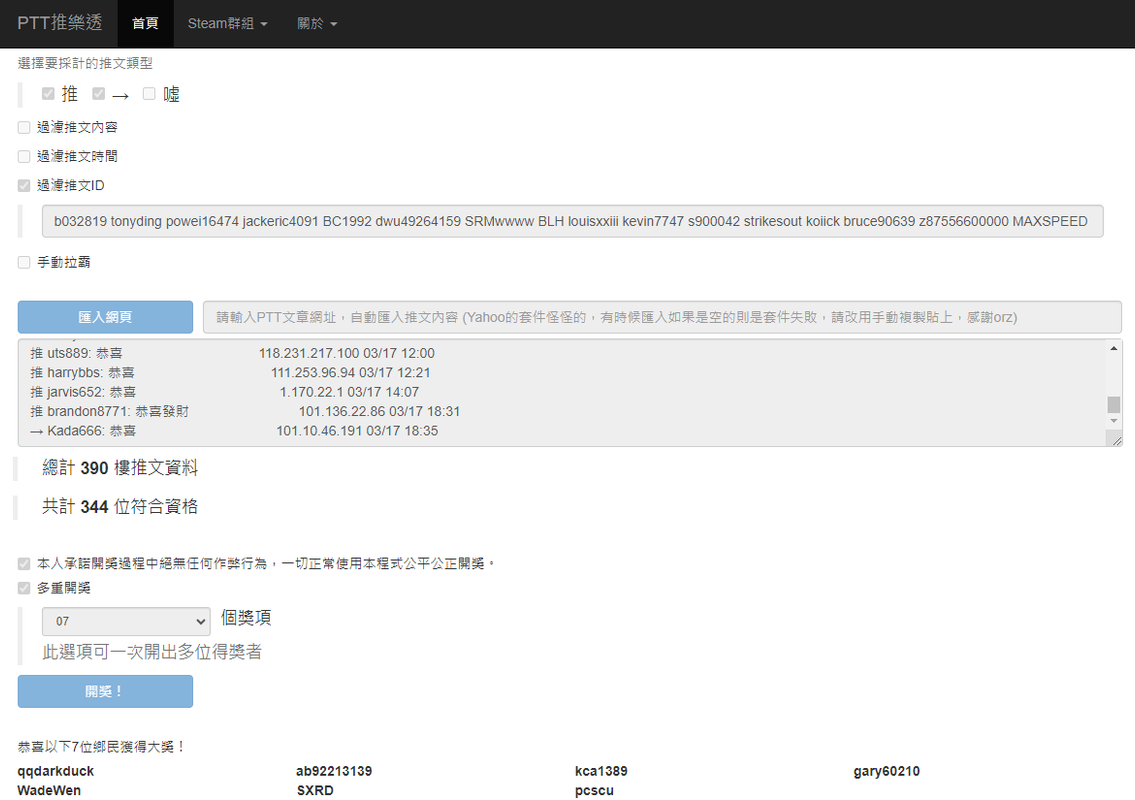
Task: Click the harrybbs comment line
Action: (230, 373)
